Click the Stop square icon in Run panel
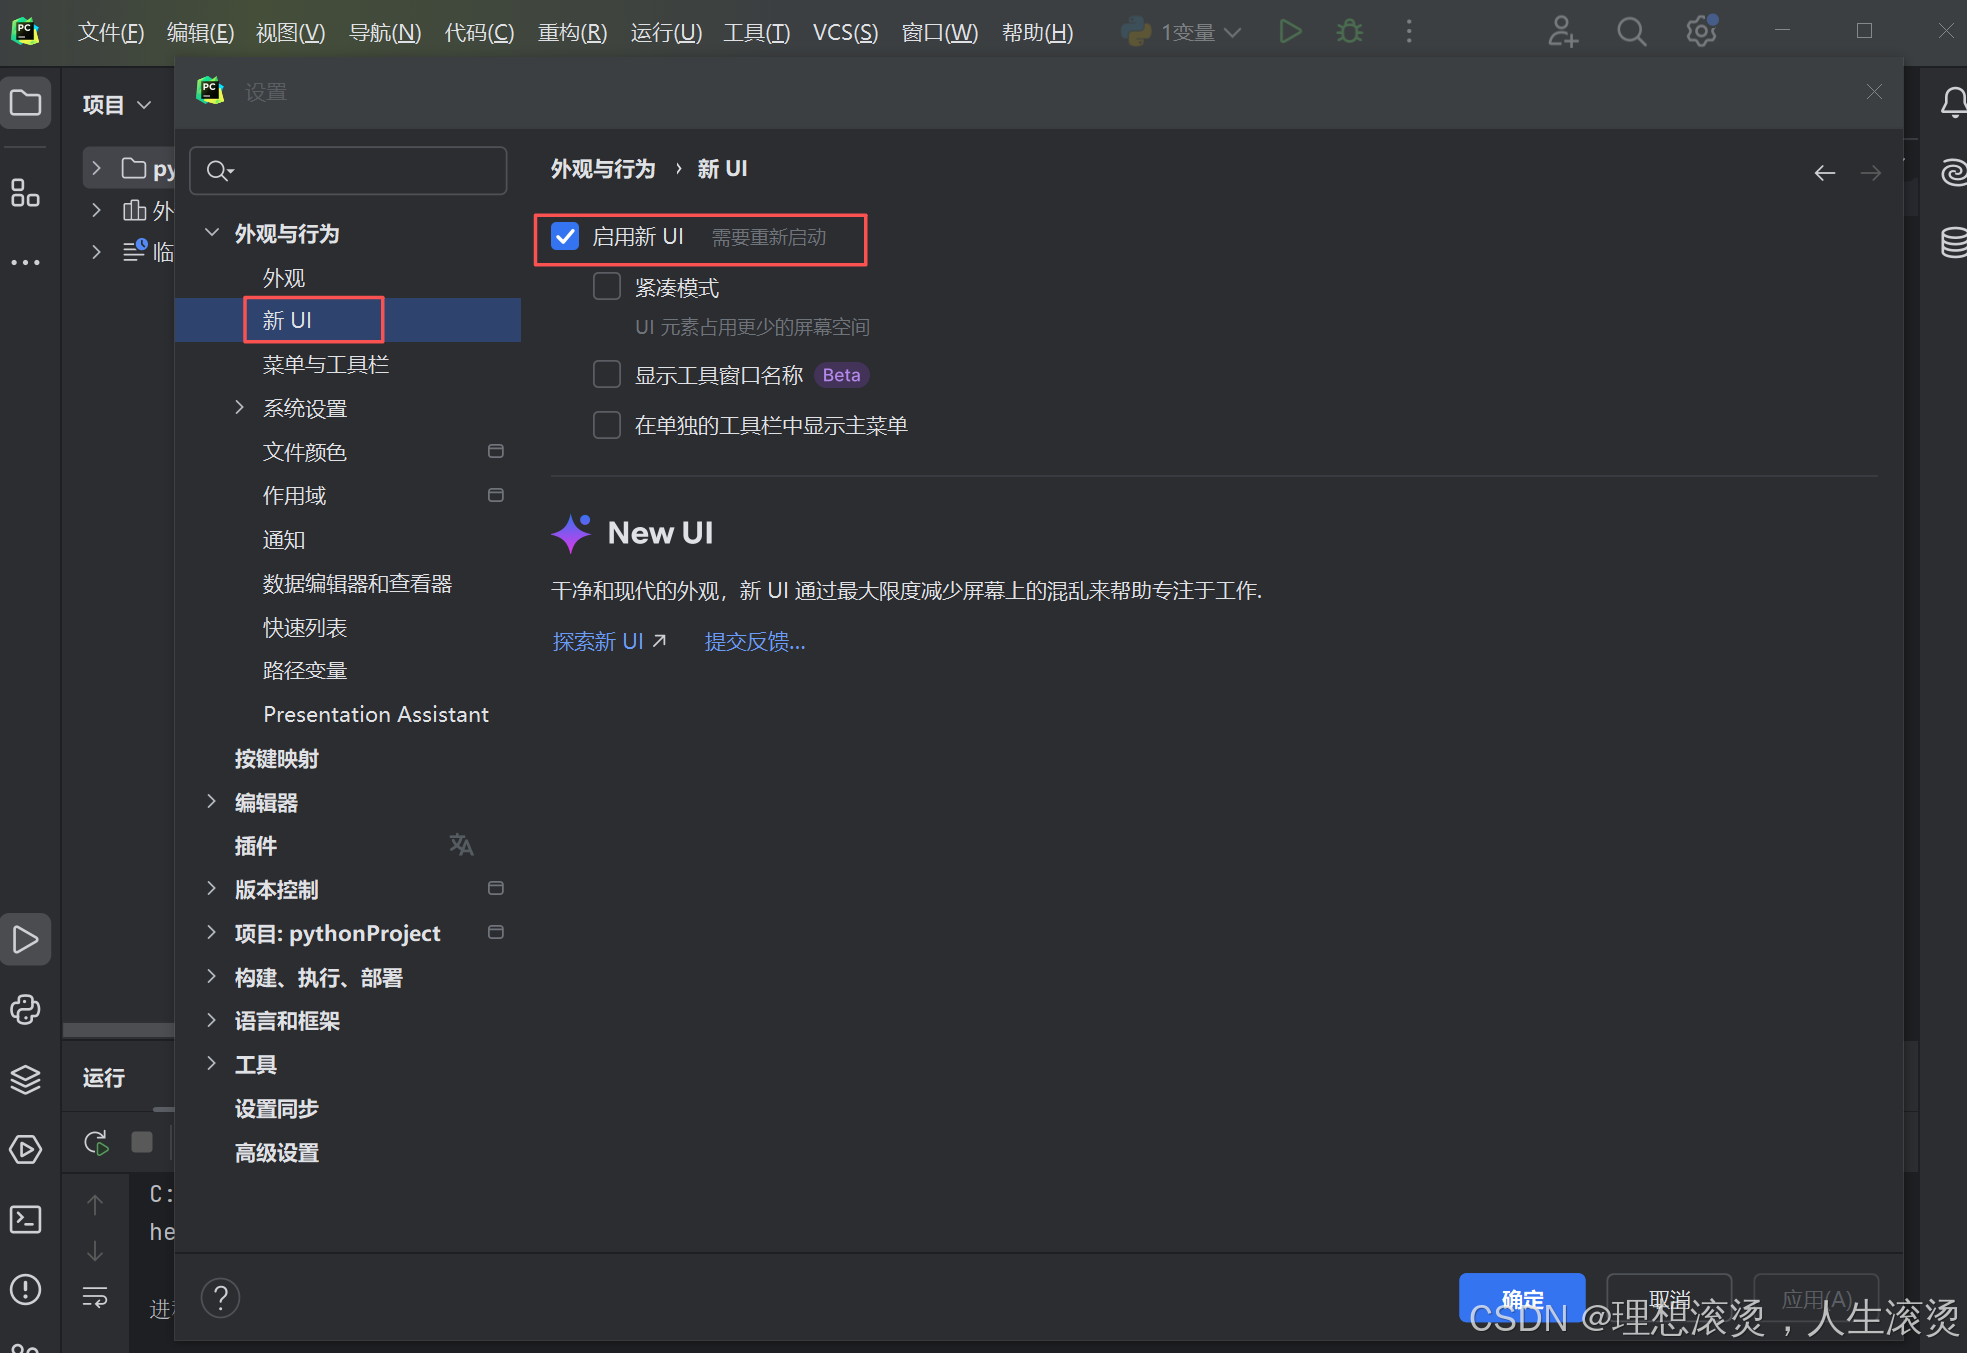The height and width of the screenshot is (1353, 1967). pos(142,1142)
